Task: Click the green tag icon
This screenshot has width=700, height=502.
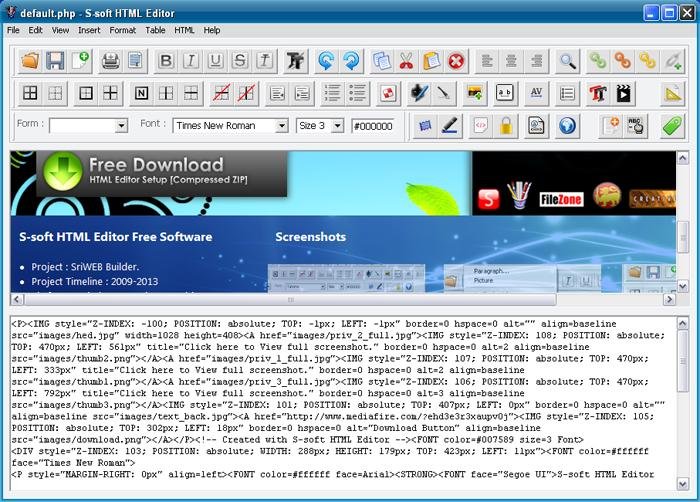Action: click(x=672, y=126)
